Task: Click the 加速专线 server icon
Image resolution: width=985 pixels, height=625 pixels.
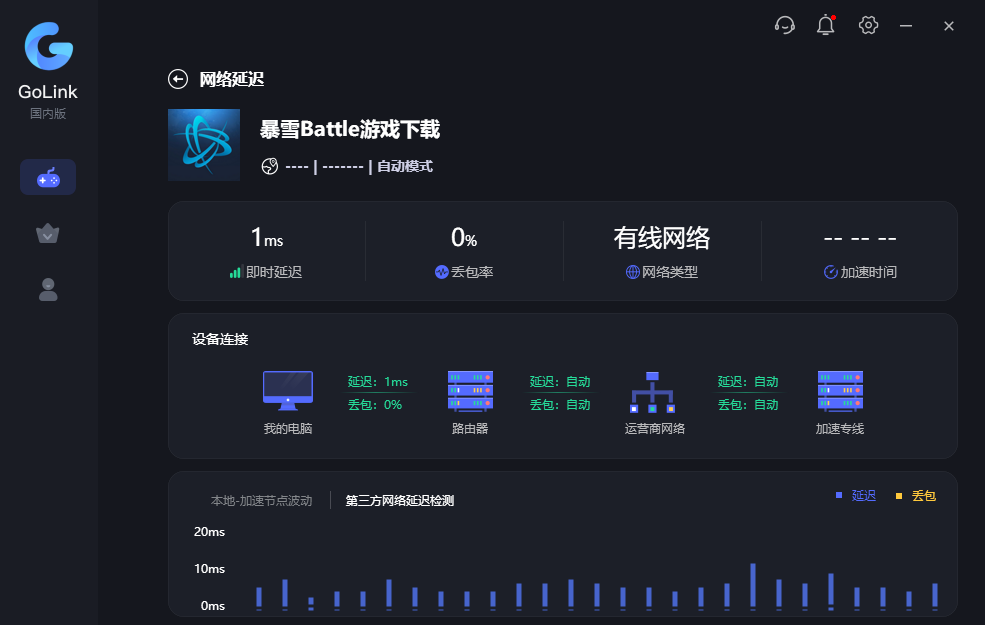Action: (x=840, y=391)
